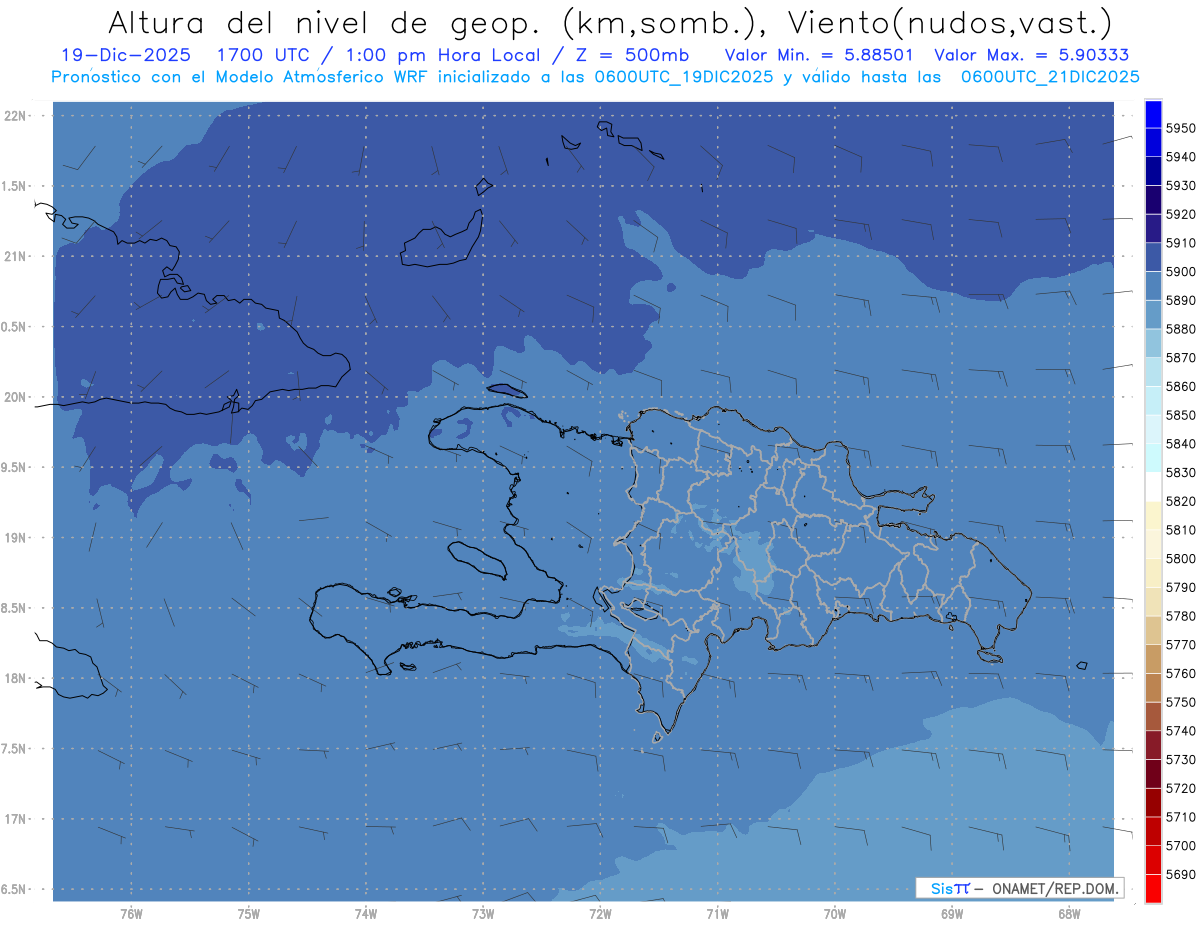The image size is (1200, 927).
Task: Click the '5710' colorbar value
Action: pos(1180,817)
